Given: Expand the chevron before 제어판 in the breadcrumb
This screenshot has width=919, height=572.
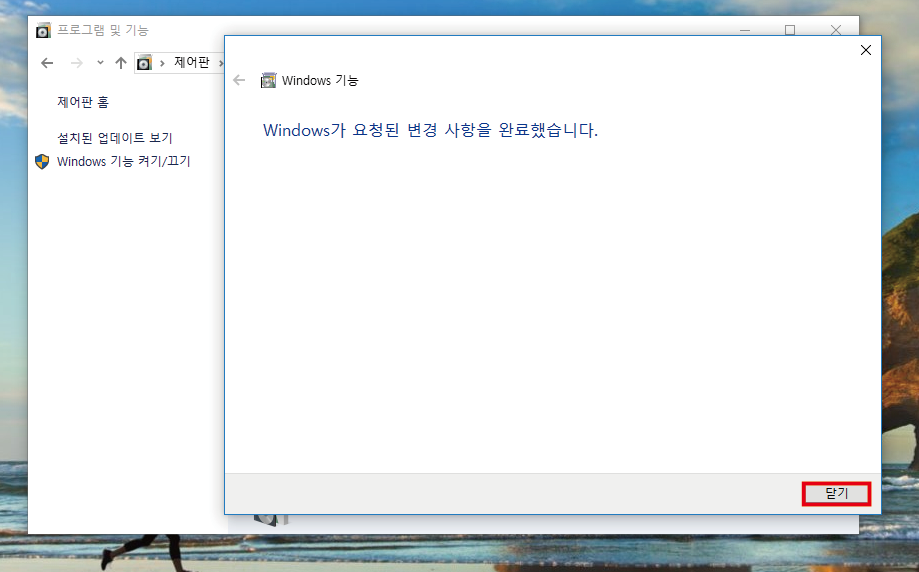Looking at the screenshot, I should point(162,63).
